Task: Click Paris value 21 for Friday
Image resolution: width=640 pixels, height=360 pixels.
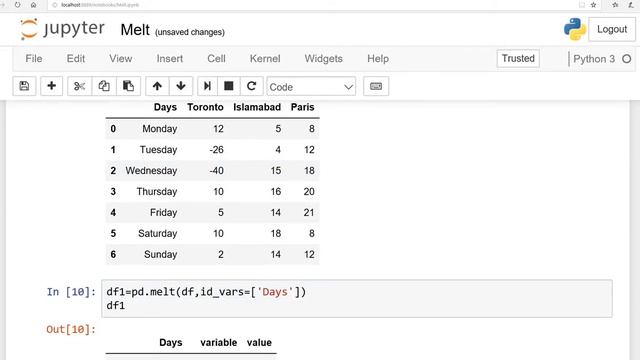Action: pos(309,213)
